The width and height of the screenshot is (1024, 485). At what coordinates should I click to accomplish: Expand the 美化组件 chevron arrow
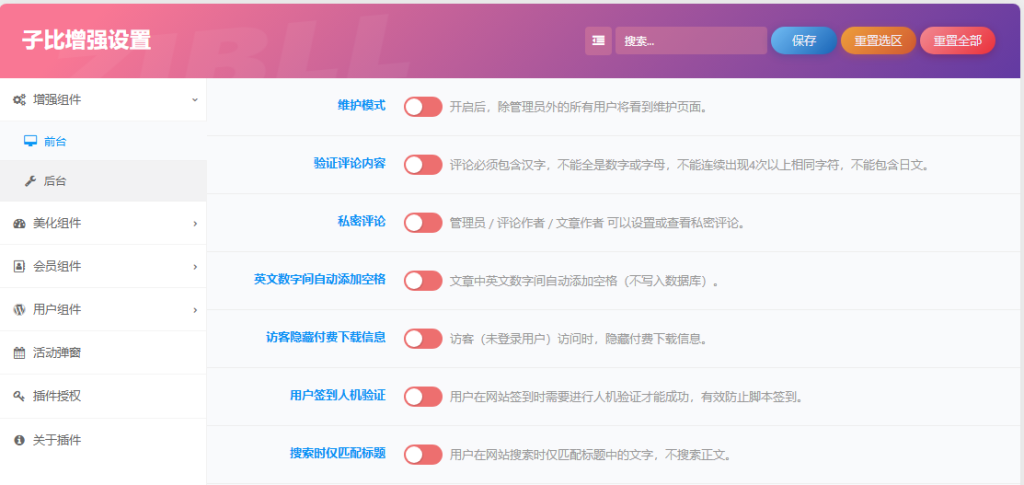[195, 224]
